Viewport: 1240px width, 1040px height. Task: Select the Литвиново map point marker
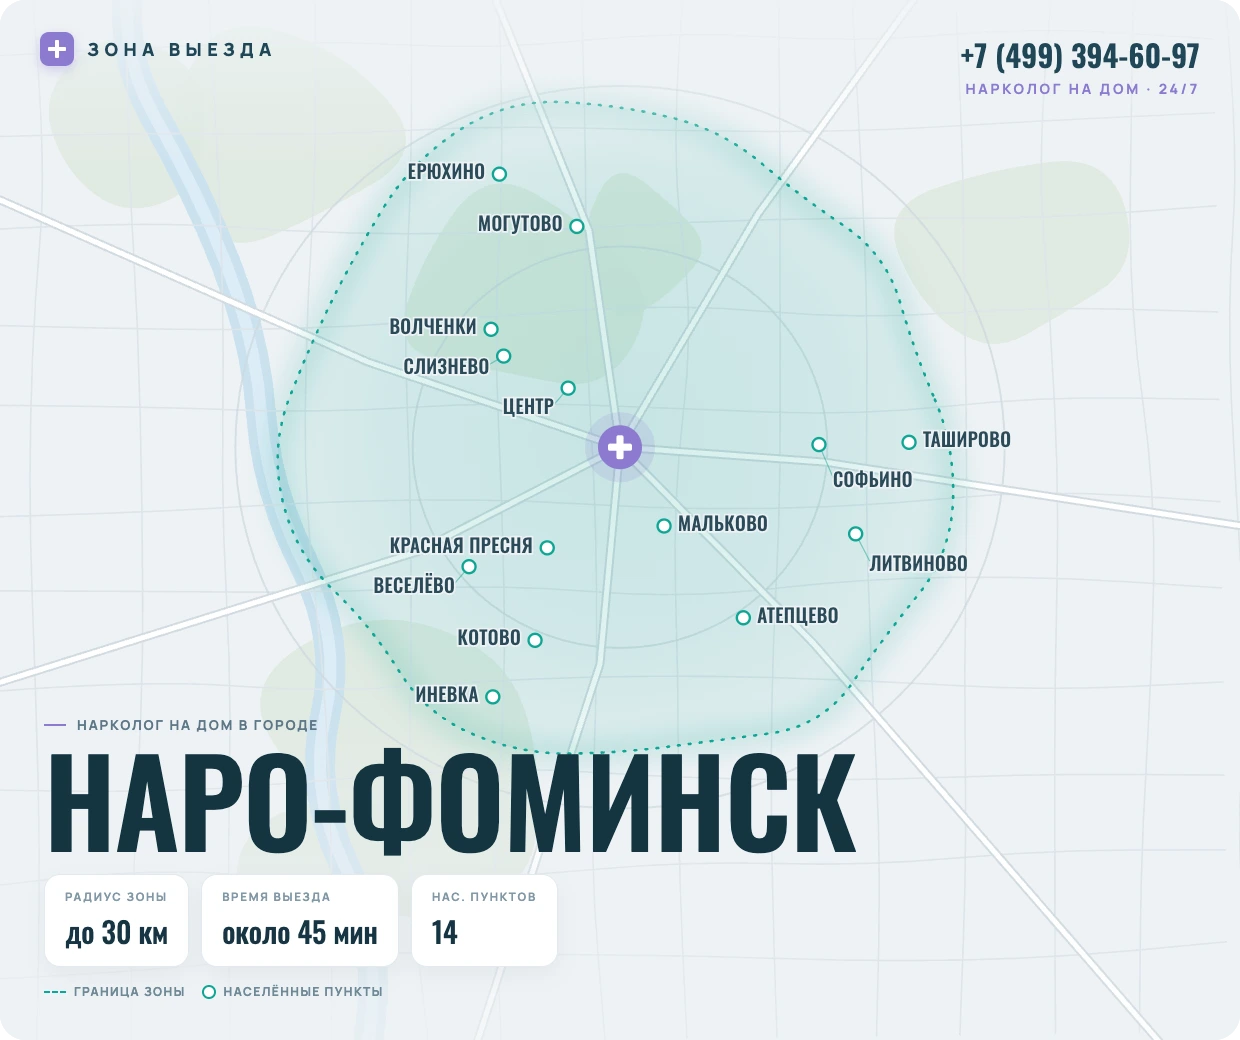[x=855, y=534]
